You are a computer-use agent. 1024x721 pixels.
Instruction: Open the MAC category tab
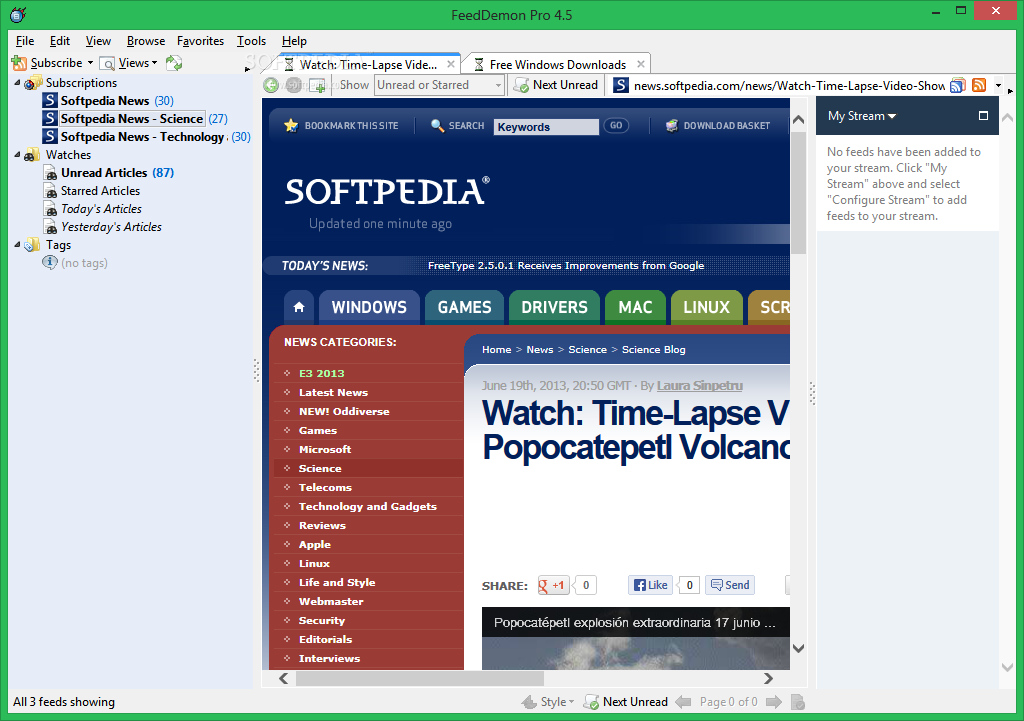click(x=635, y=307)
